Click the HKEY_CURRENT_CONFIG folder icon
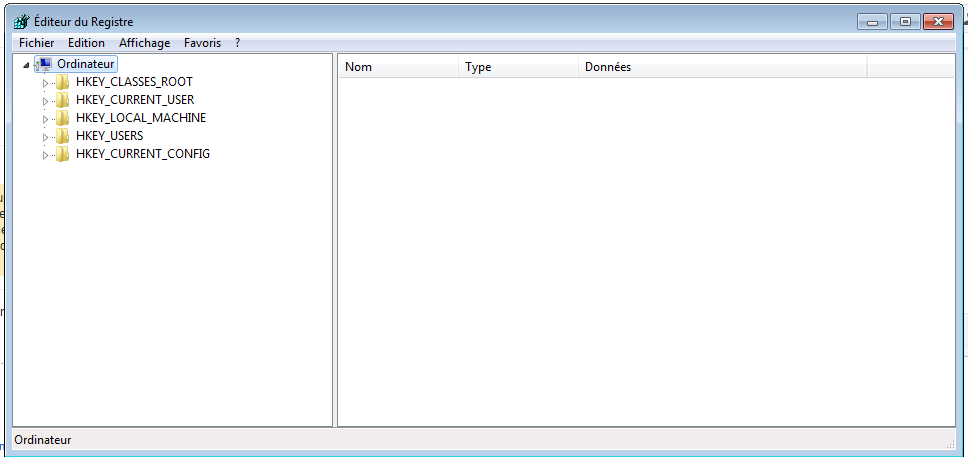This screenshot has width=968, height=457. (62, 154)
